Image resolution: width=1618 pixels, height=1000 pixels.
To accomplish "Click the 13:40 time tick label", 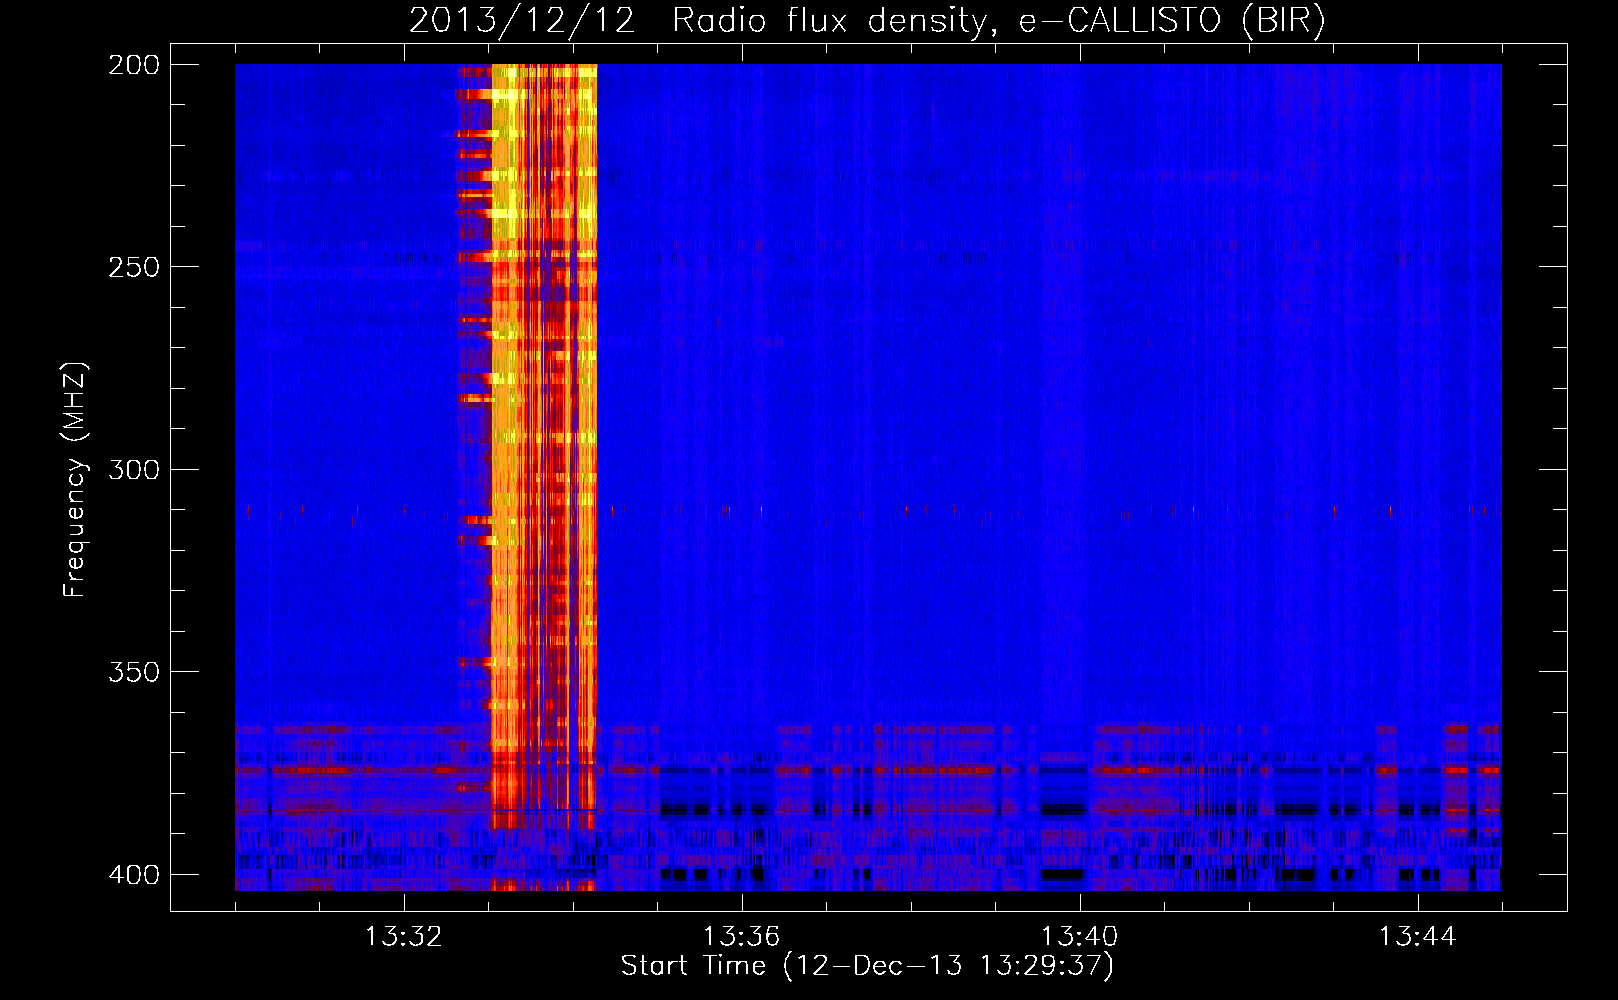I will (x=1080, y=937).
